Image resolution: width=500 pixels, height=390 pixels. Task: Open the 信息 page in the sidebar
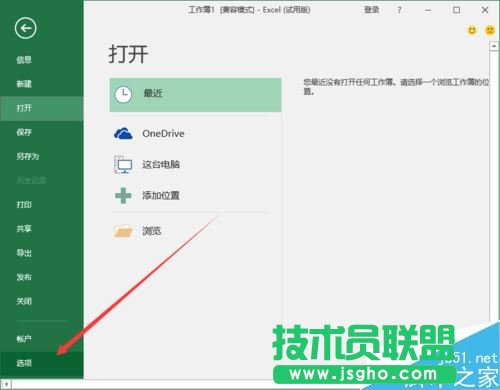pyautogui.click(x=24, y=60)
